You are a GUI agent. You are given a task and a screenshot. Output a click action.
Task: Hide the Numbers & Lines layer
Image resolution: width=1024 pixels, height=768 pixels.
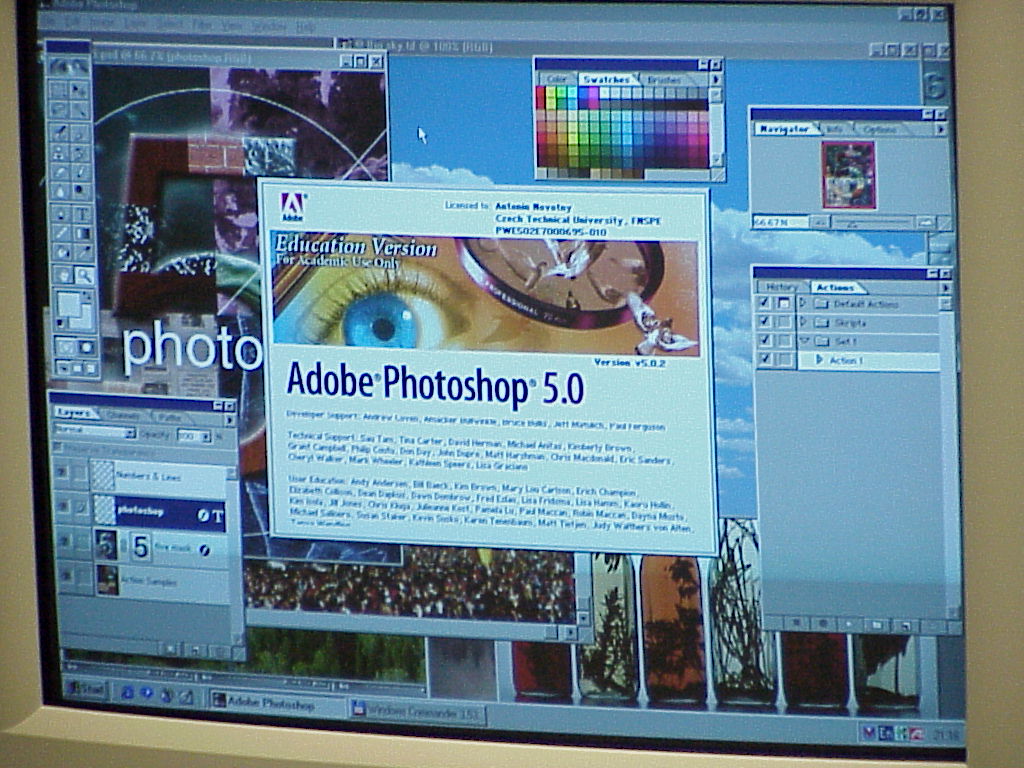coord(61,472)
